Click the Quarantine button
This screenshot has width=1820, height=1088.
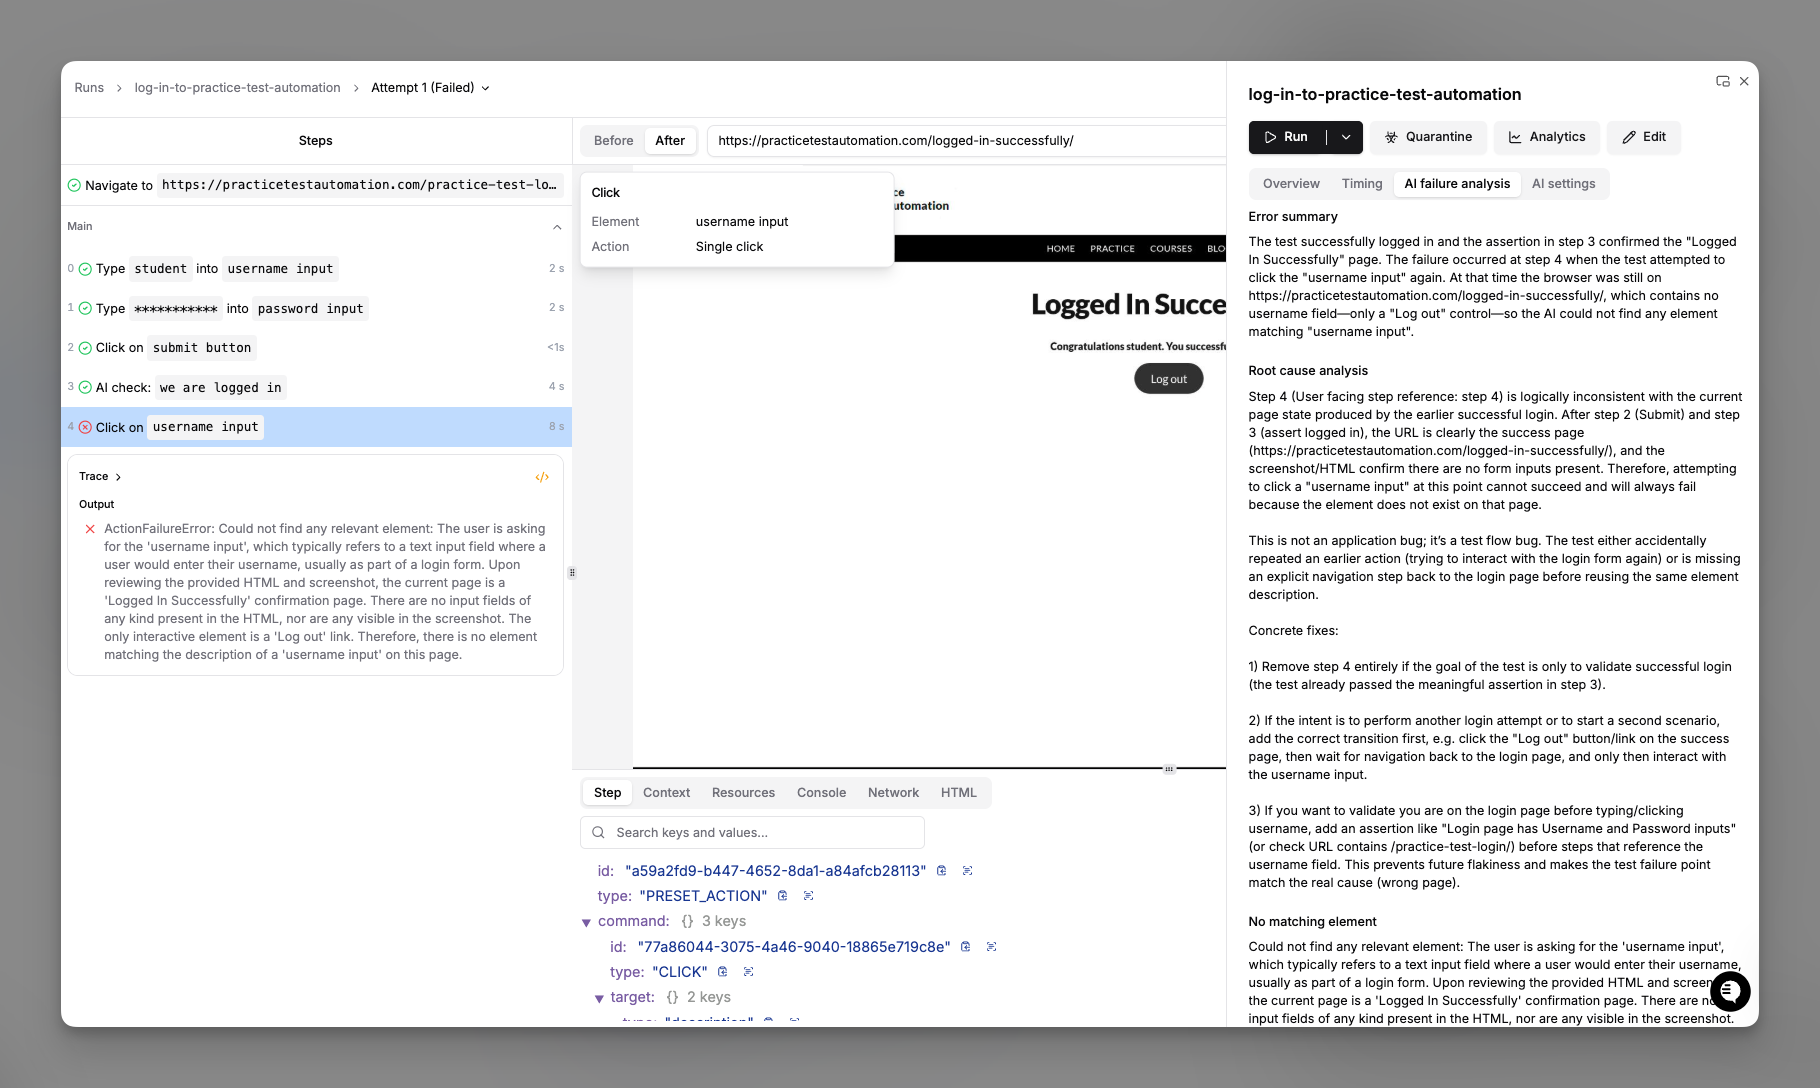tap(1428, 137)
